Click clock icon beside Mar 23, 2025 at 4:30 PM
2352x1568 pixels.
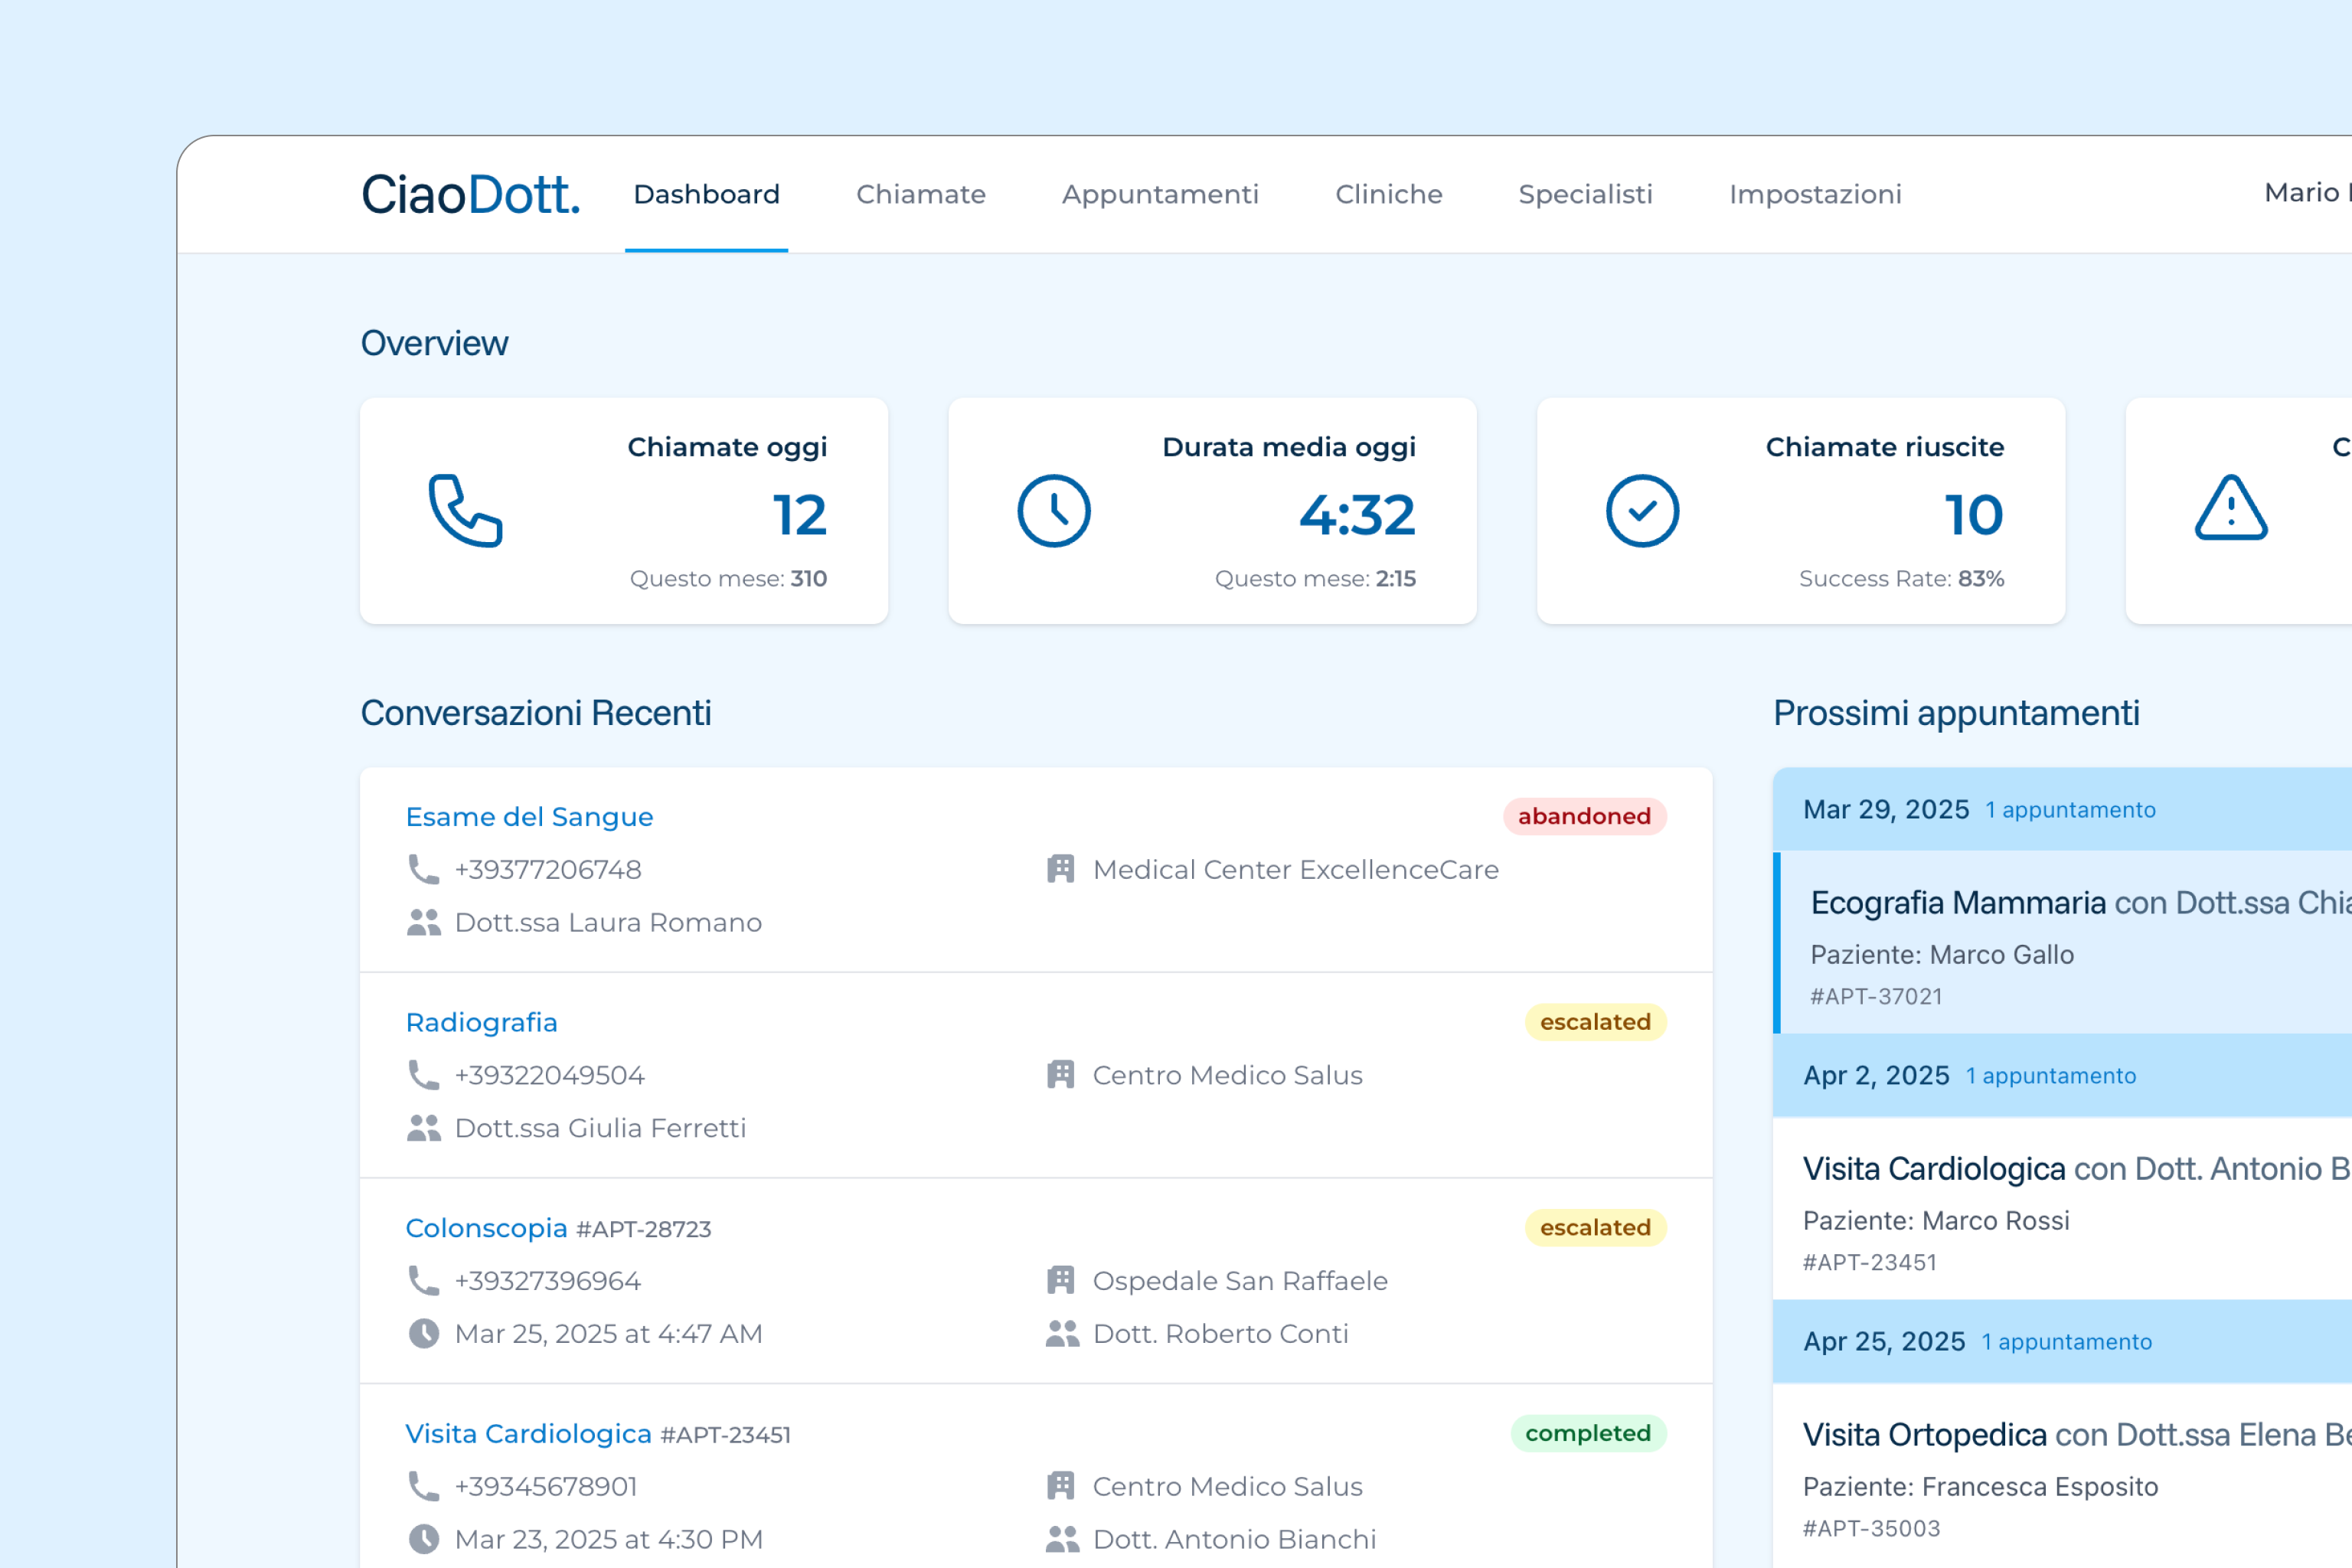(x=424, y=1539)
